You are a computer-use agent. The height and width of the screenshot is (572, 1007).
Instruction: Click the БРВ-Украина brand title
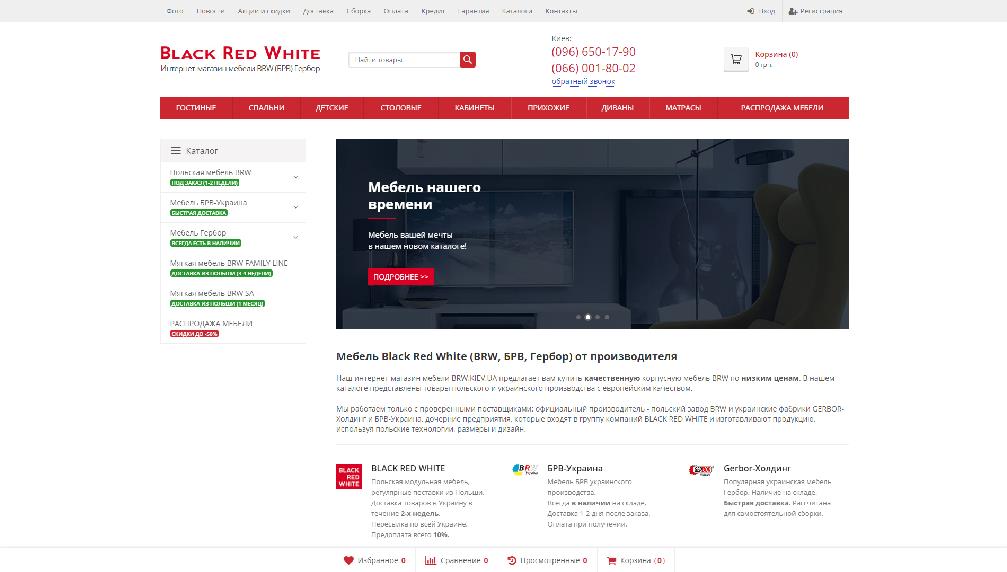(x=575, y=468)
